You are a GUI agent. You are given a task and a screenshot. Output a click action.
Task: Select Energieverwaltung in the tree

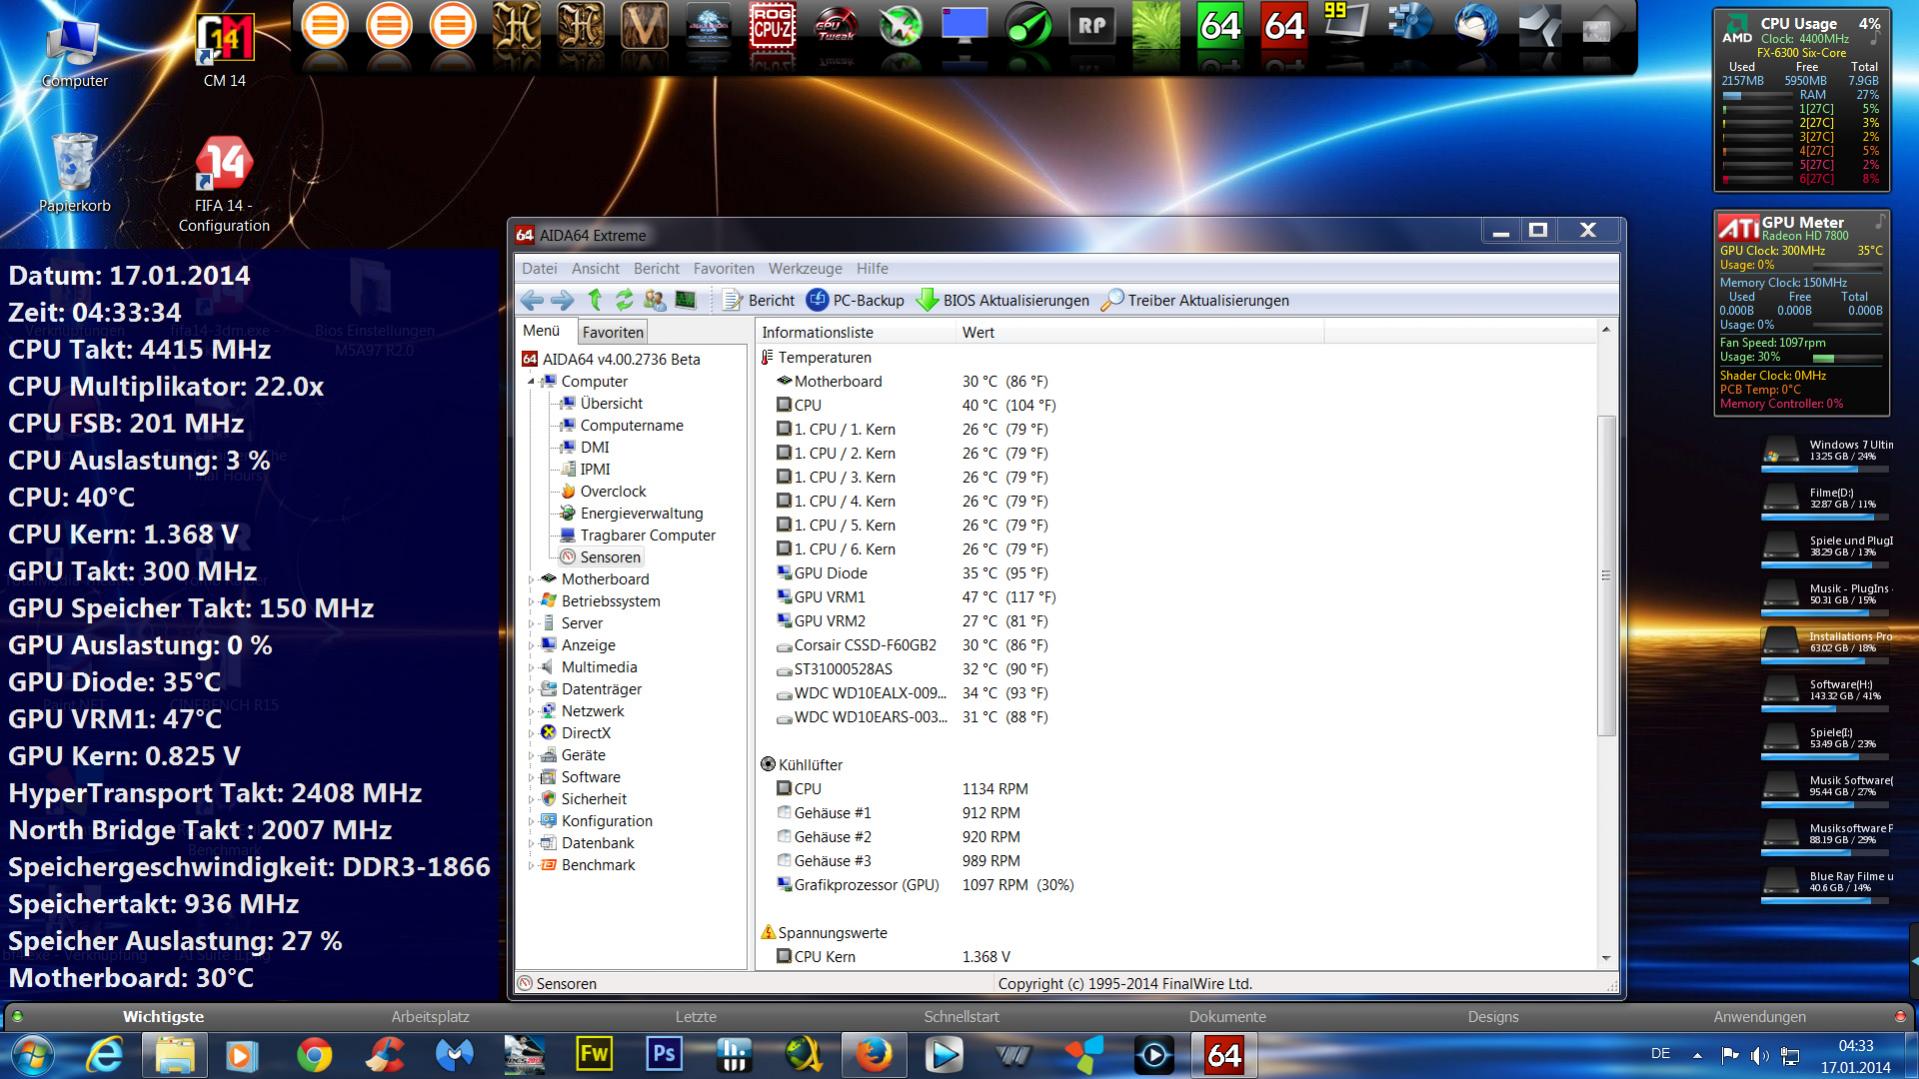[x=641, y=513]
